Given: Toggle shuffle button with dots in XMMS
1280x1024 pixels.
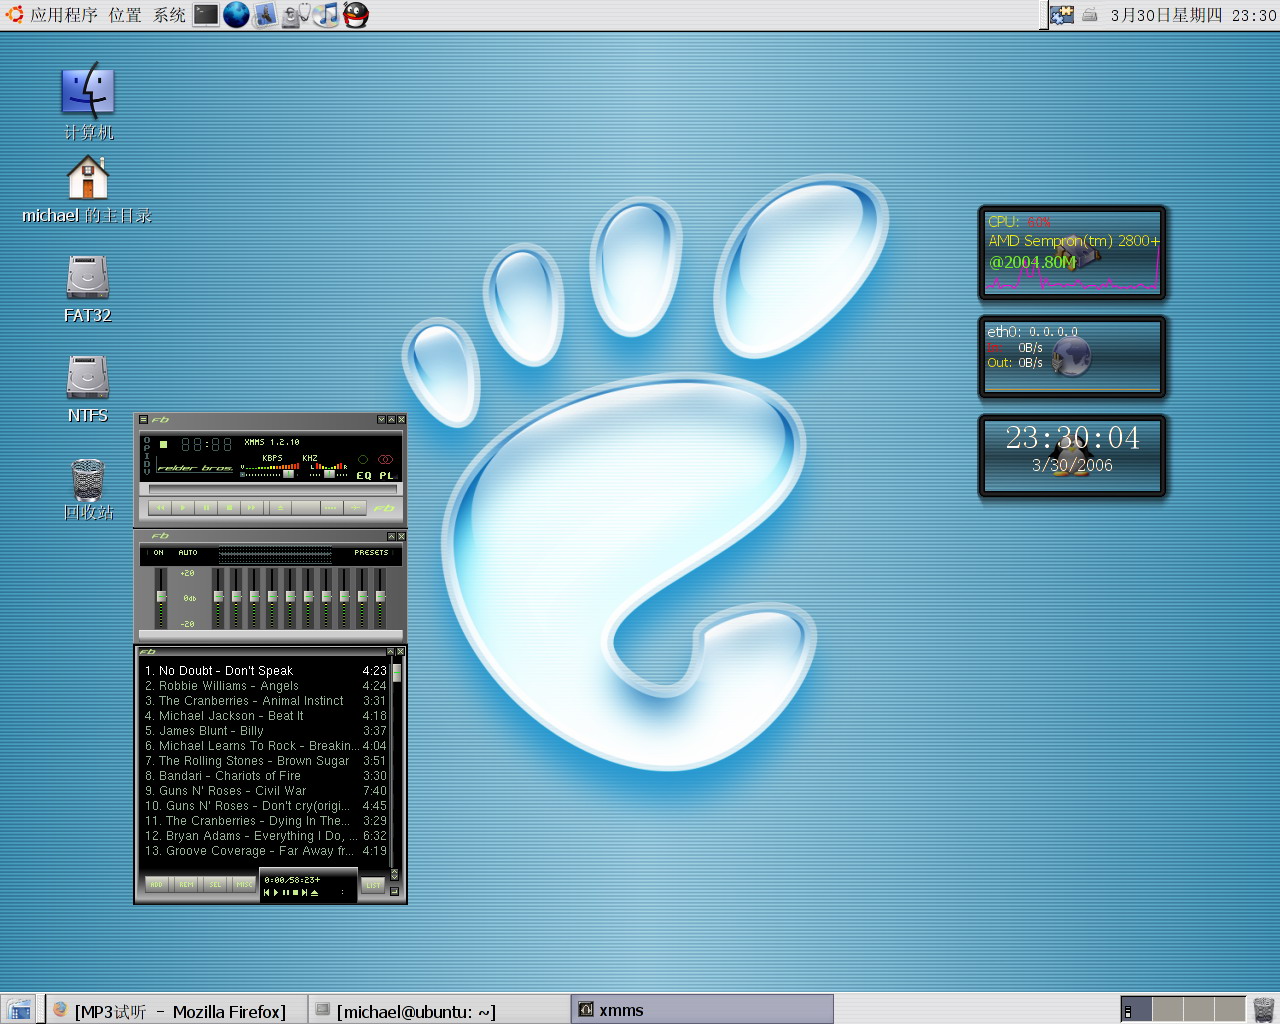Looking at the screenshot, I should (x=332, y=508).
